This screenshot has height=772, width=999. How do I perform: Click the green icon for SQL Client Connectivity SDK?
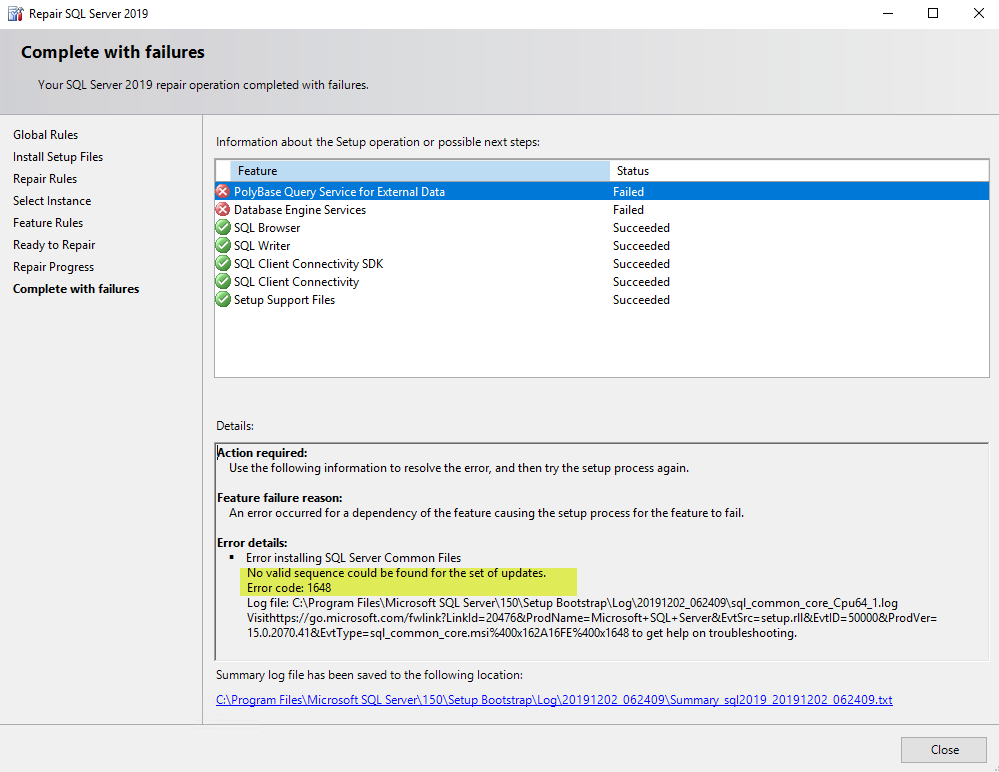(222, 263)
